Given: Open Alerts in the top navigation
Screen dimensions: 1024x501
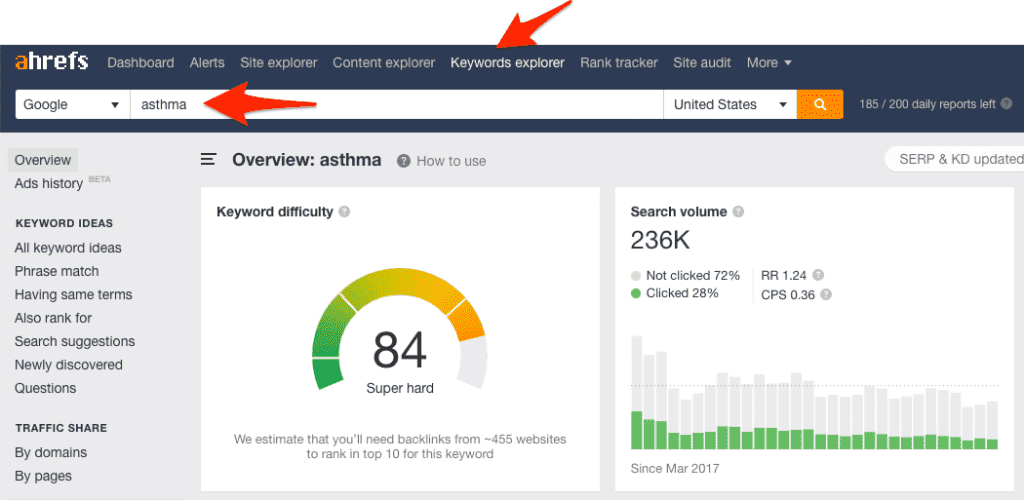Looking at the screenshot, I should [207, 63].
